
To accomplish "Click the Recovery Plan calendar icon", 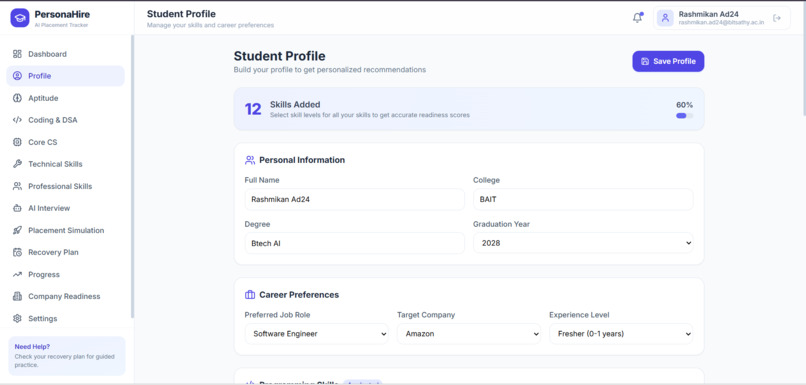I will tap(17, 252).
